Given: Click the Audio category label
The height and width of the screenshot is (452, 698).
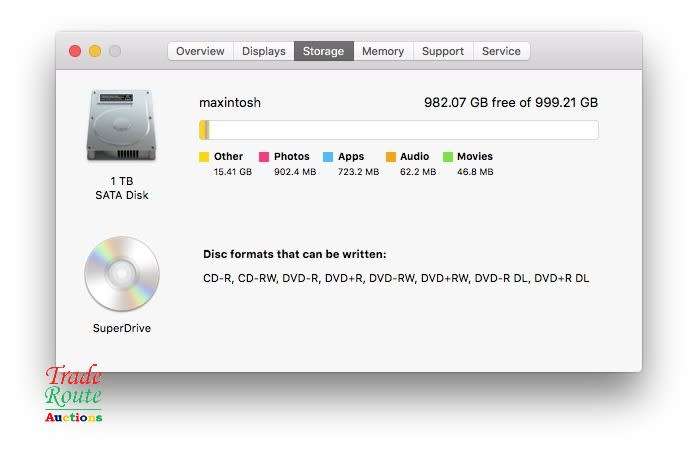Looking at the screenshot, I should [414, 156].
